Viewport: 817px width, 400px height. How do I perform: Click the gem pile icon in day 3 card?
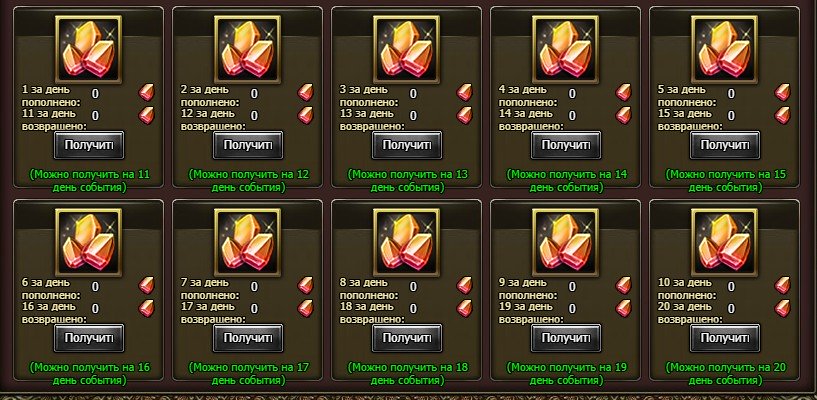point(406,49)
